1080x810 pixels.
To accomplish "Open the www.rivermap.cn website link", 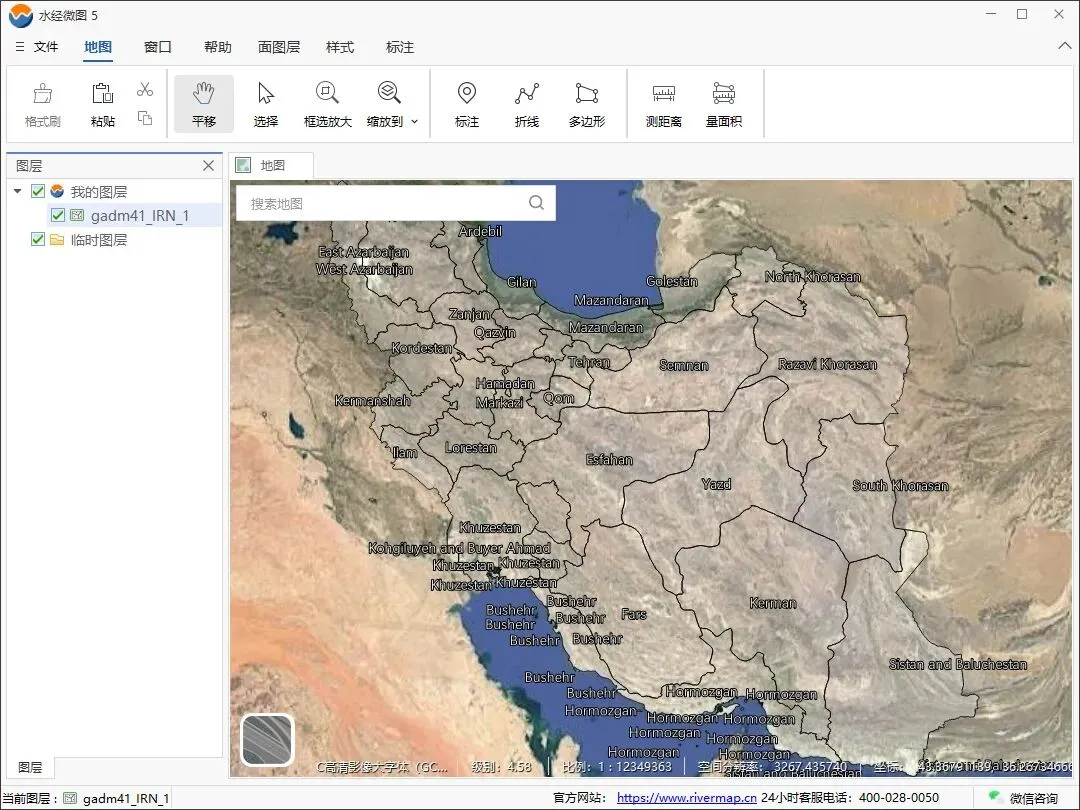I will pos(686,798).
